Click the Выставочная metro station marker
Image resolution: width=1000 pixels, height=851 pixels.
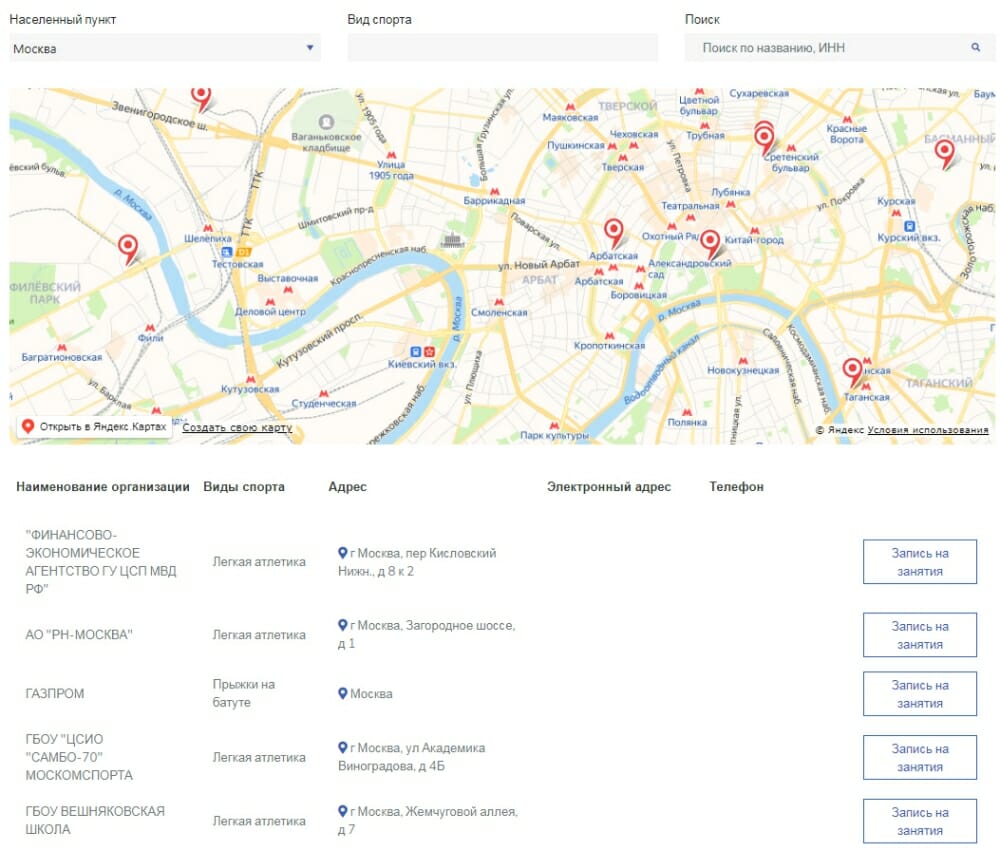(x=288, y=290)
